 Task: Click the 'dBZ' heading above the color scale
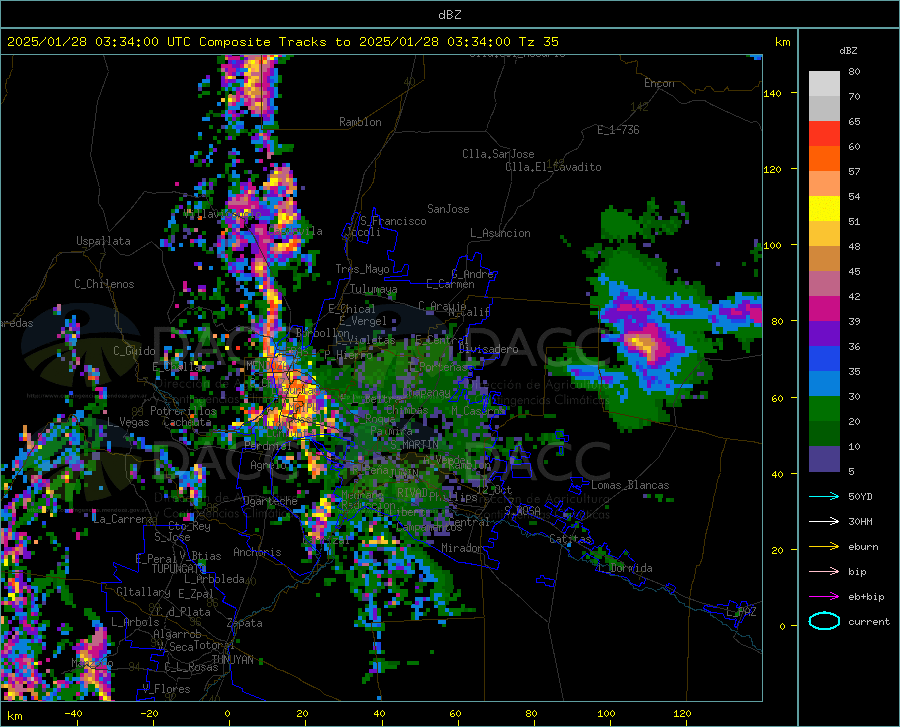[848, 50]
